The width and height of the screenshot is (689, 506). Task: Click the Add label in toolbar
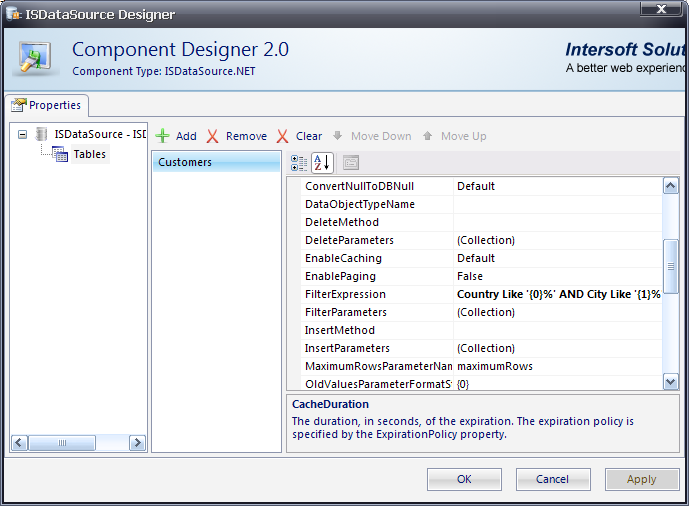186,136
